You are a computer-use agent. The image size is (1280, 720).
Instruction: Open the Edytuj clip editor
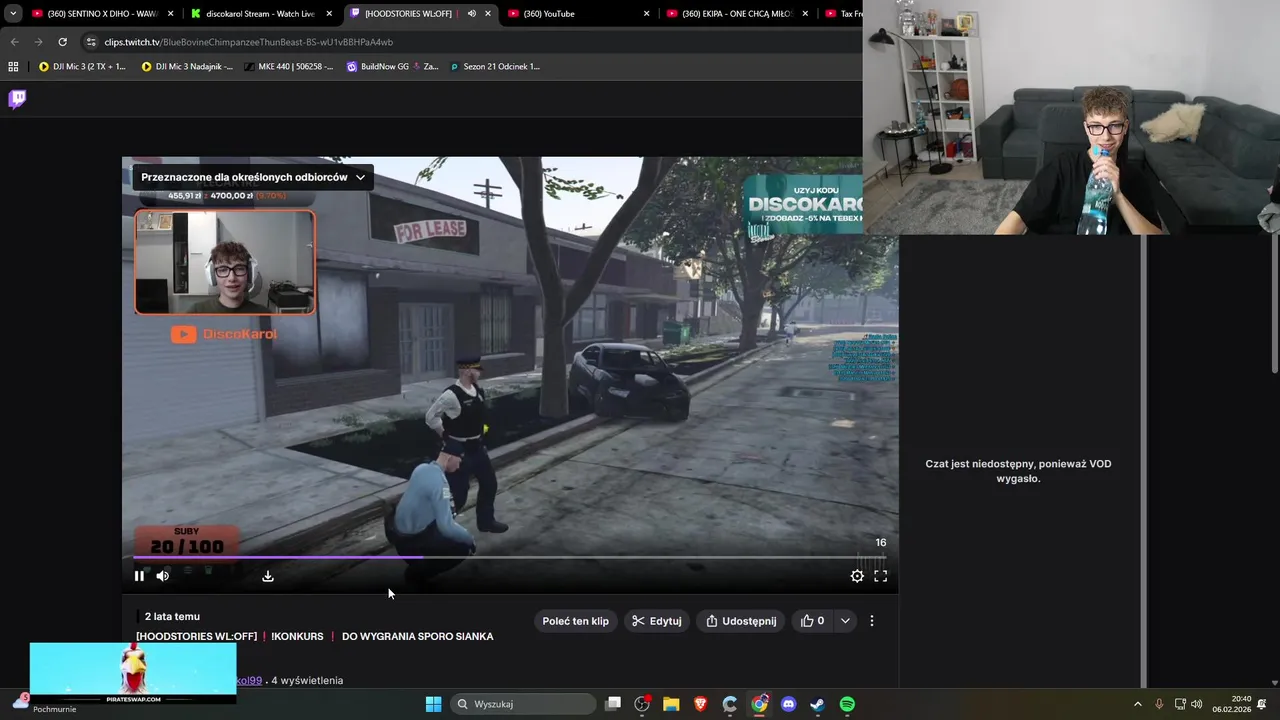coord(656,621)
